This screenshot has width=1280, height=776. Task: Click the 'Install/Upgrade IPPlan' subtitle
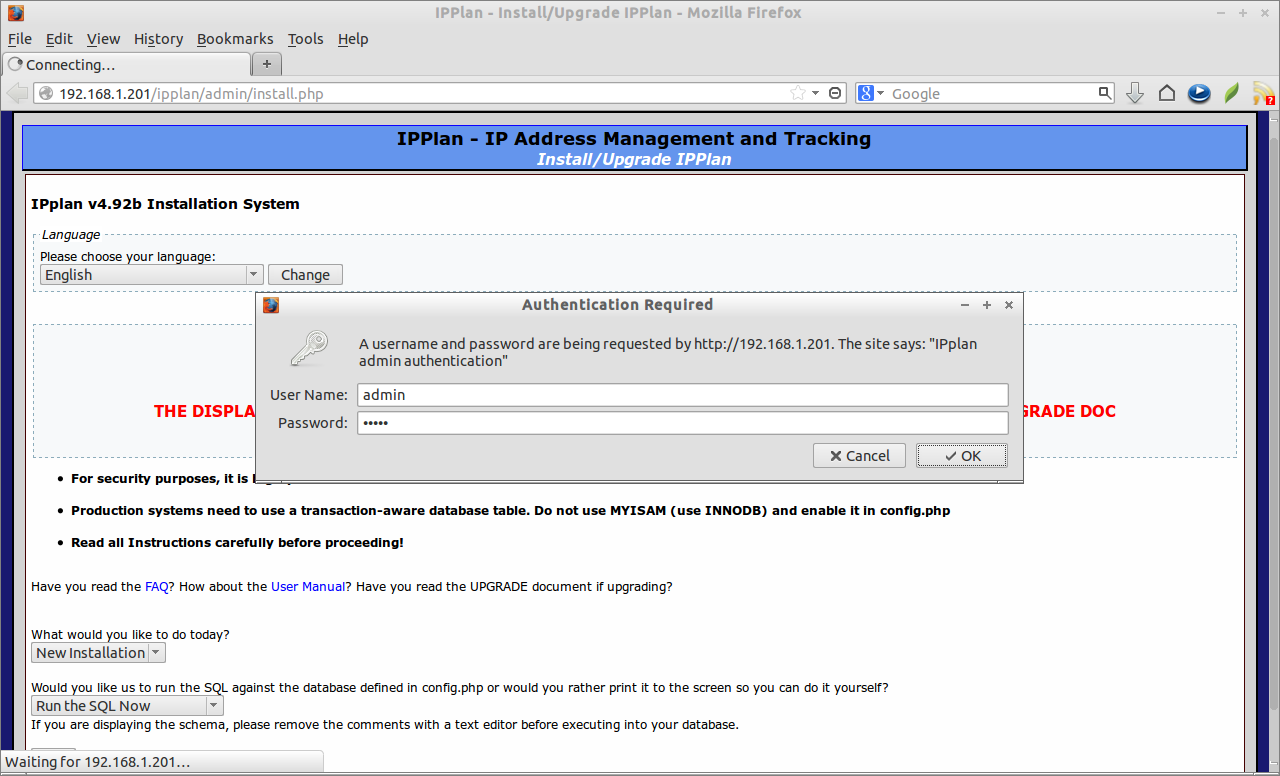634,159
